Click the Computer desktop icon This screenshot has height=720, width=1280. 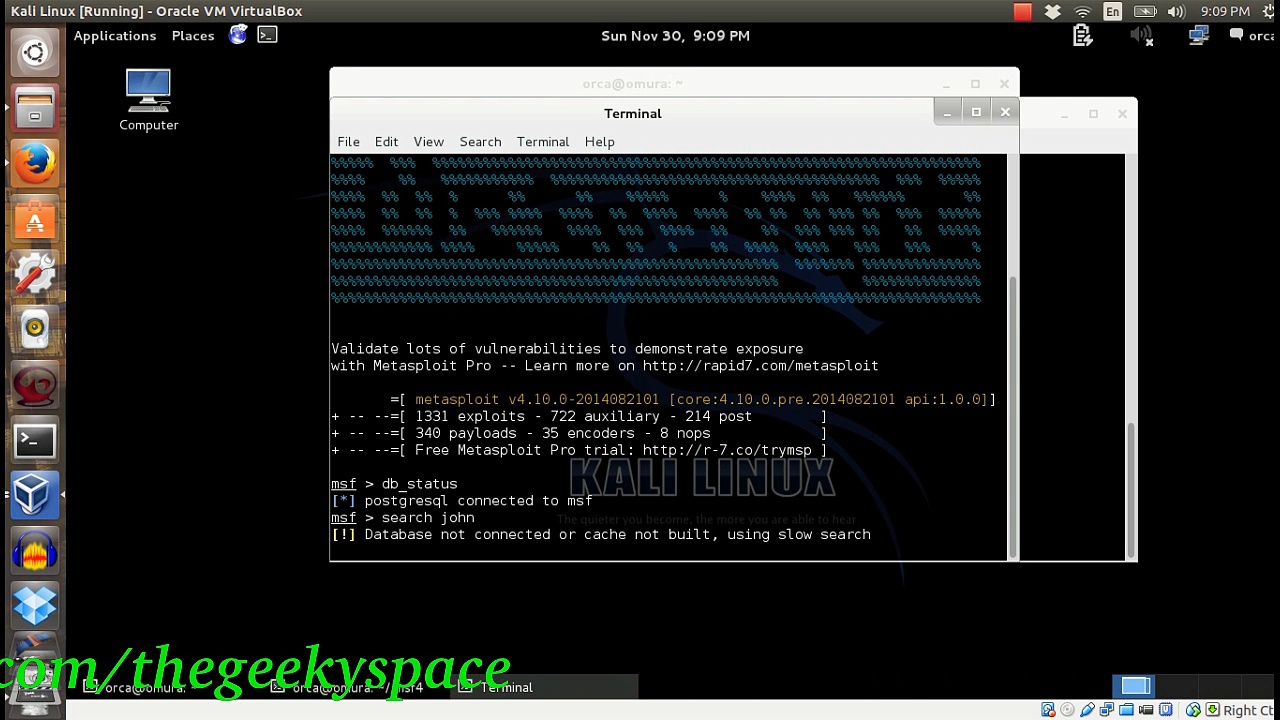click(x=148, y=100)
